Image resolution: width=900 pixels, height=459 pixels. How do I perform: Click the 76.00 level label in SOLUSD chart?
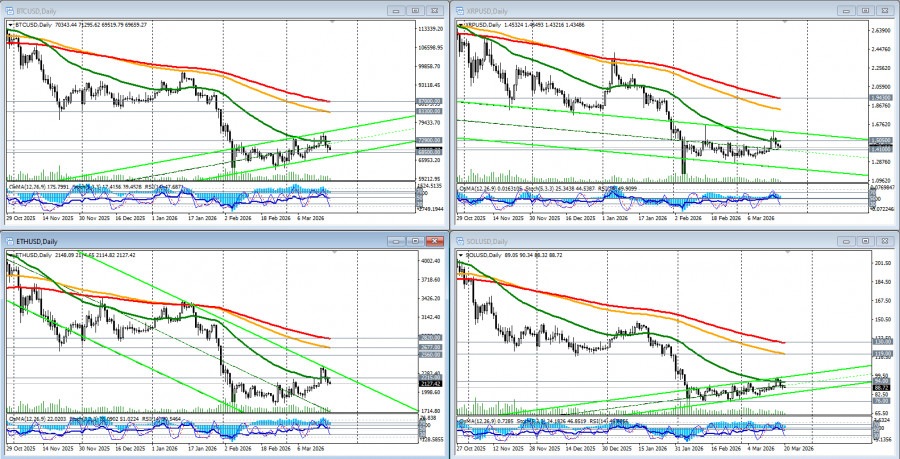tap(881, 401)
